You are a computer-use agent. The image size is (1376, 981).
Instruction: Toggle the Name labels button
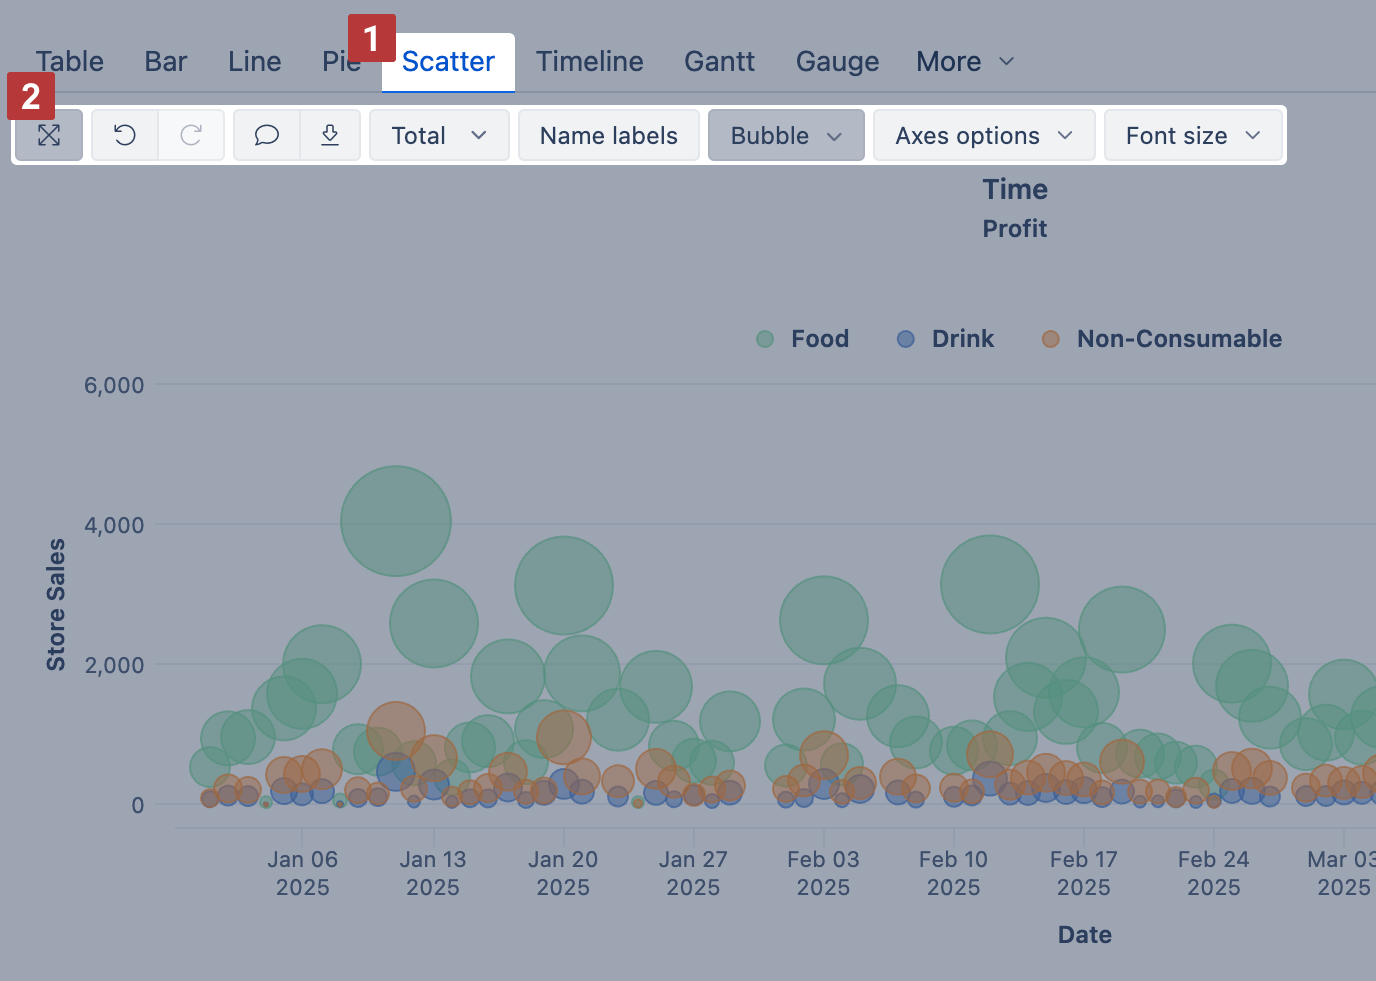[x=608, y=135]
